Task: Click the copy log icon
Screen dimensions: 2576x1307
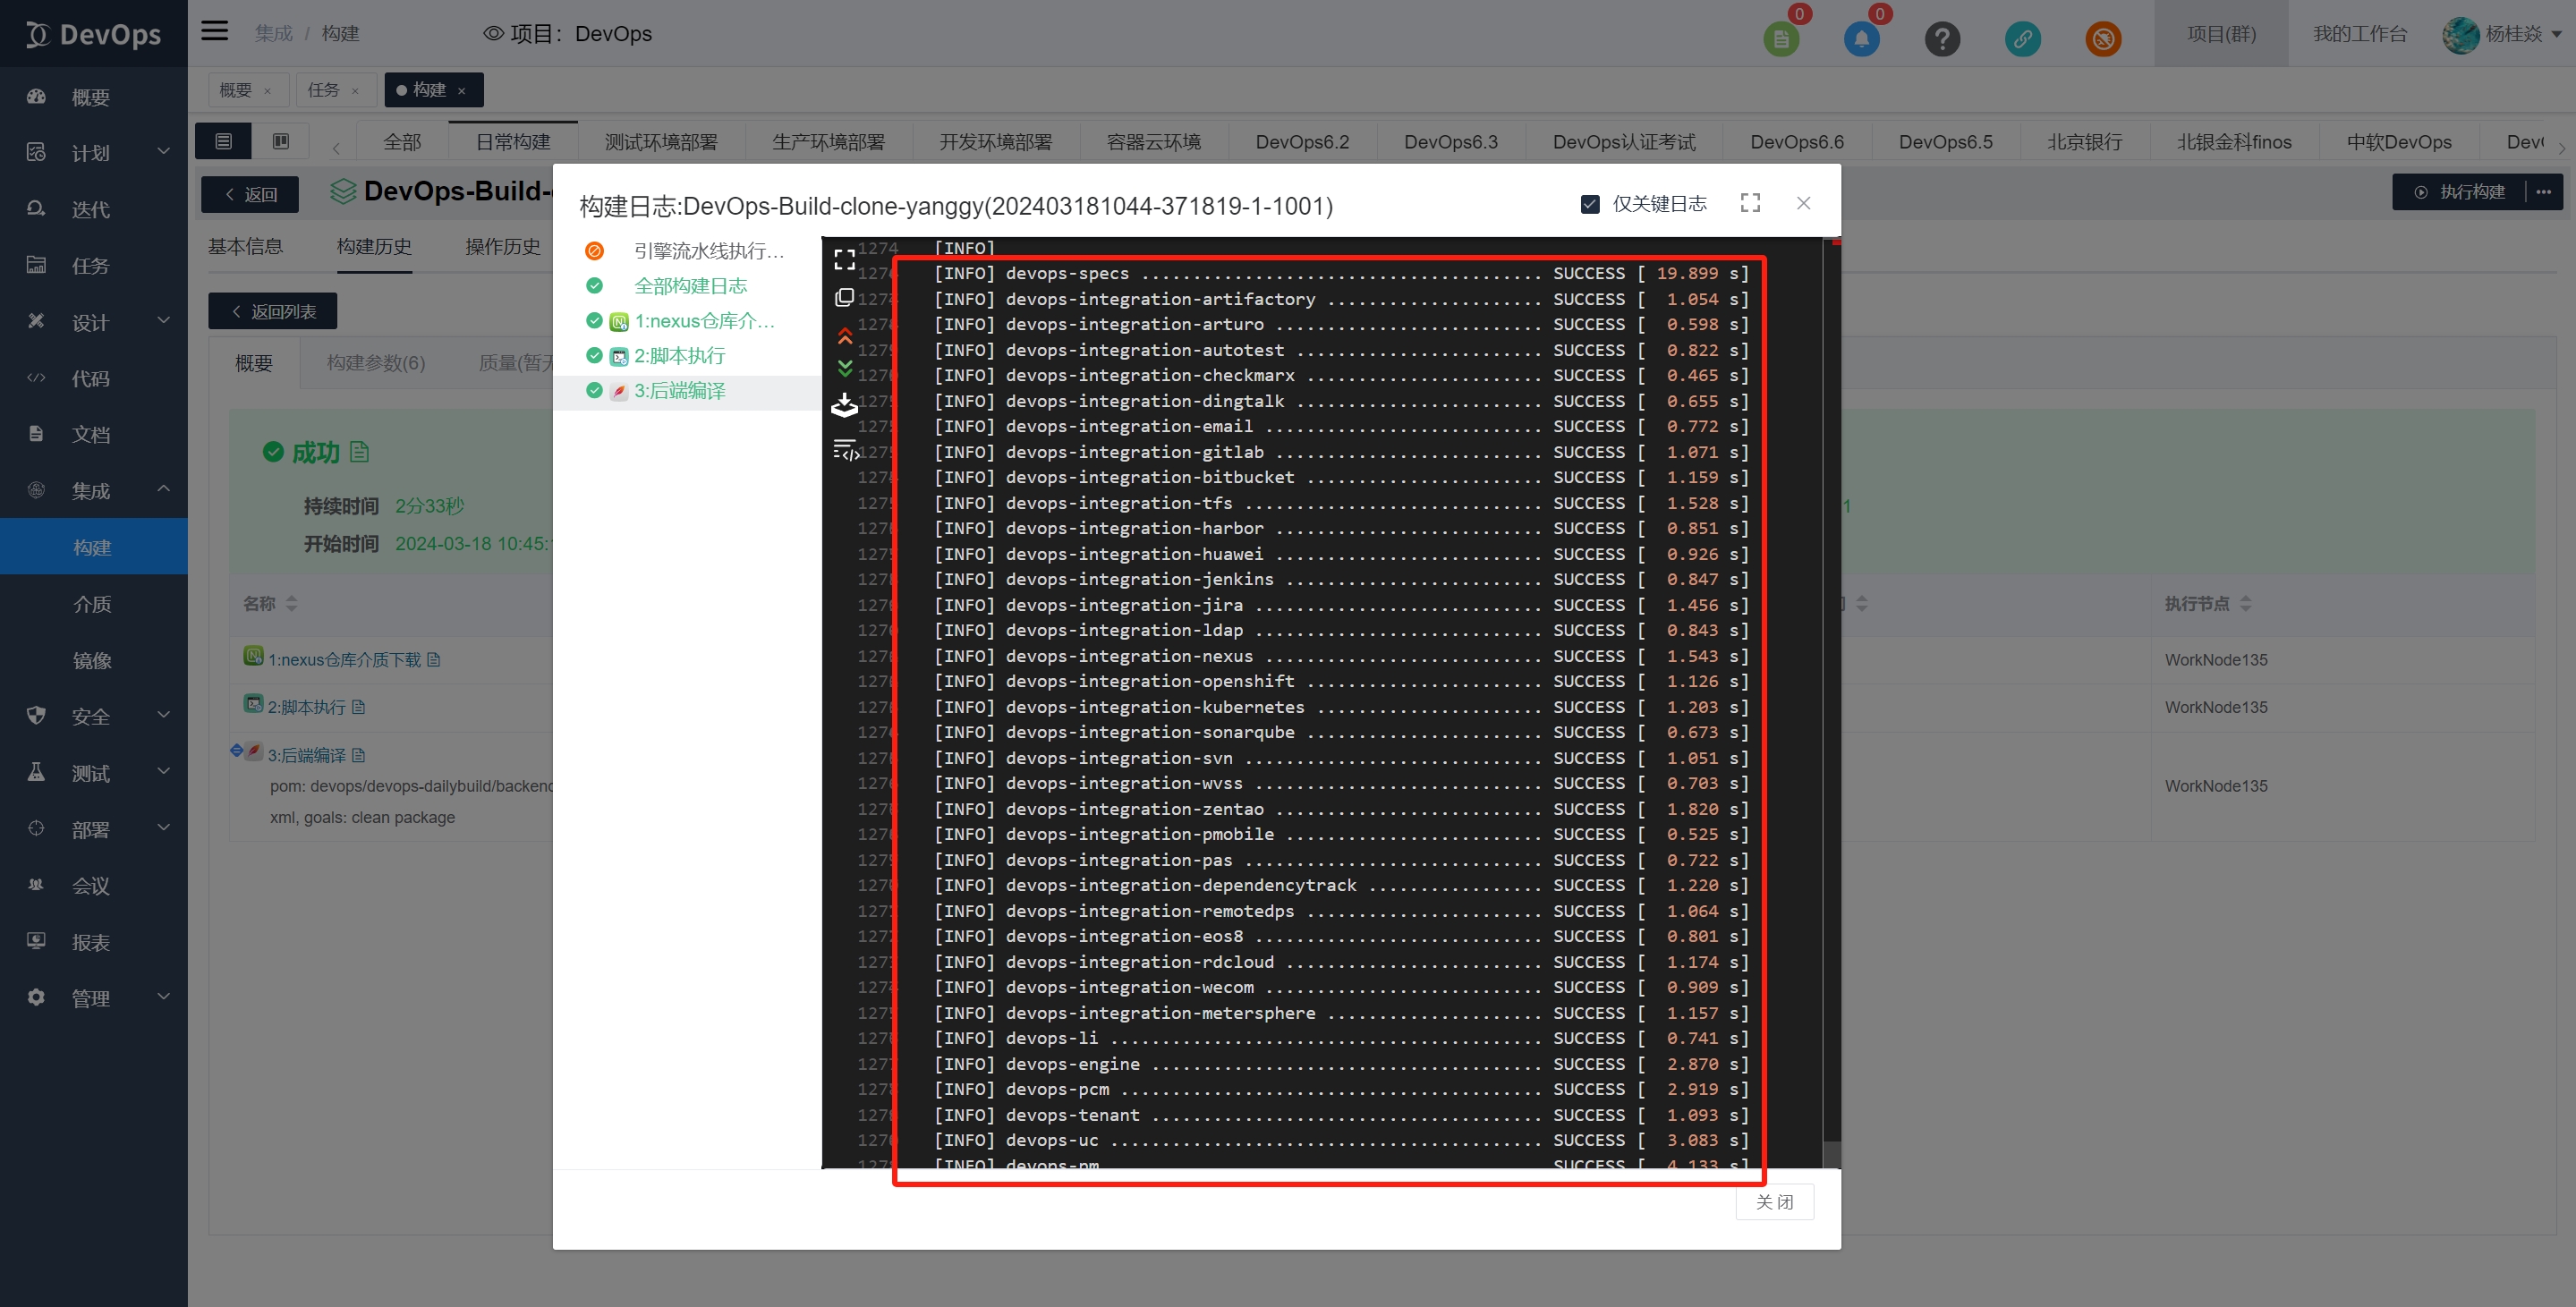Action: click(x=844, y=298)
